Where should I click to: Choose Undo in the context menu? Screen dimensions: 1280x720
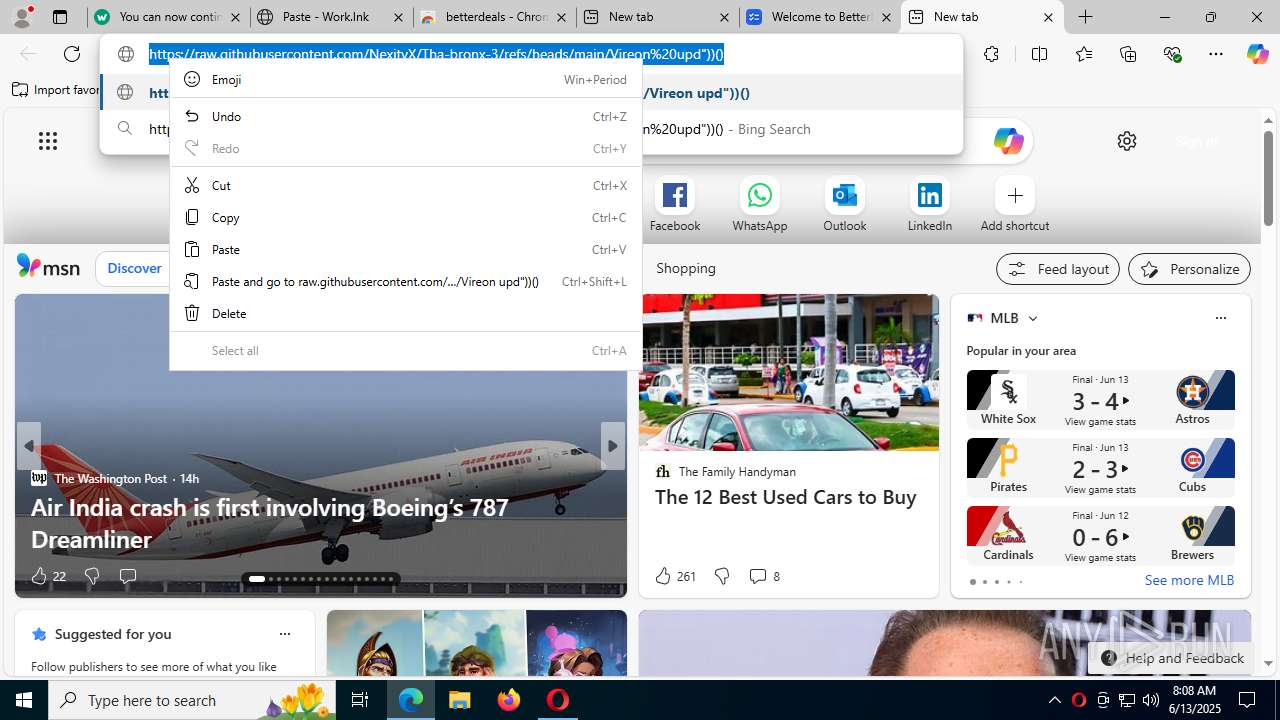405,116
